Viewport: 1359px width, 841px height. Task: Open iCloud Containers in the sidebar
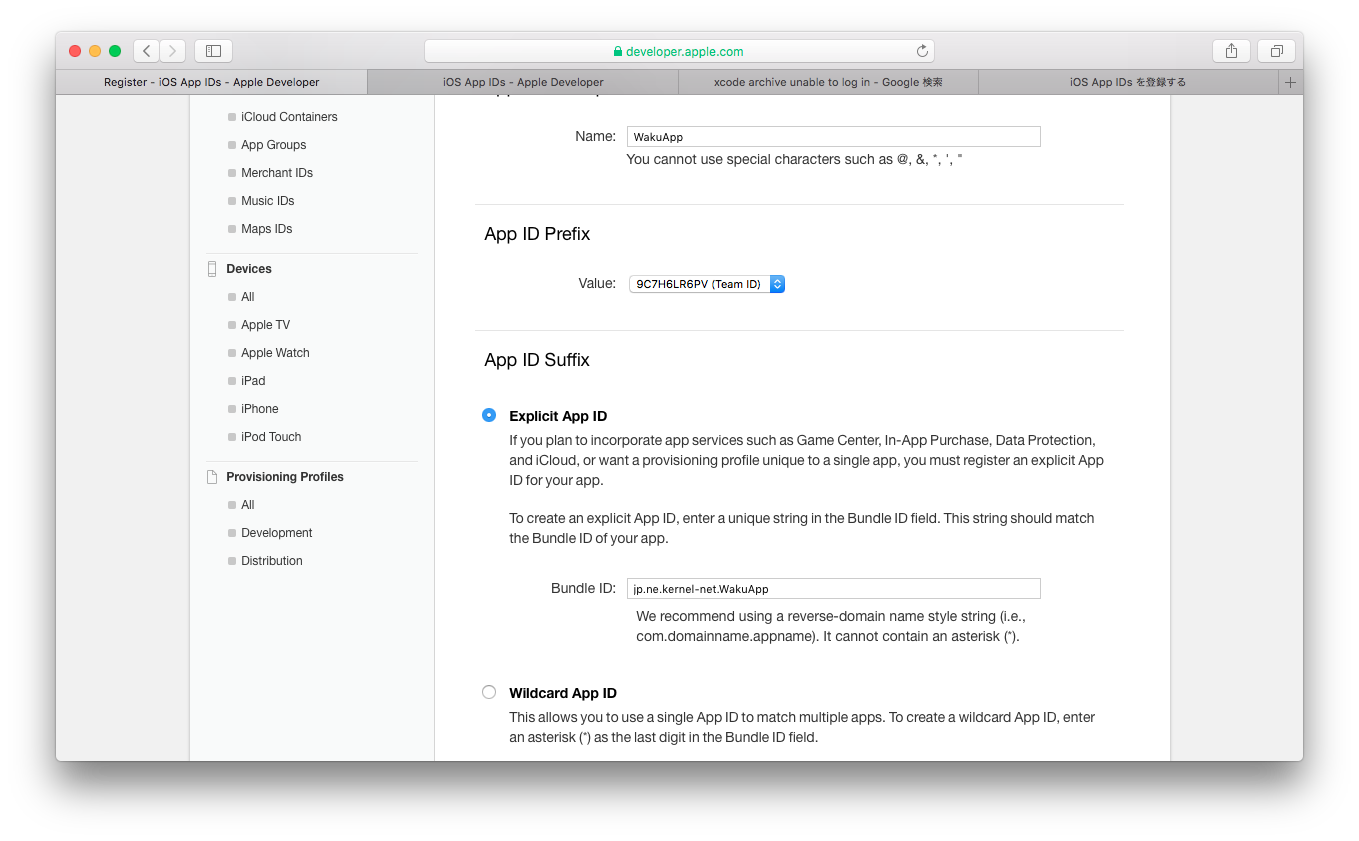coord(289,117)
